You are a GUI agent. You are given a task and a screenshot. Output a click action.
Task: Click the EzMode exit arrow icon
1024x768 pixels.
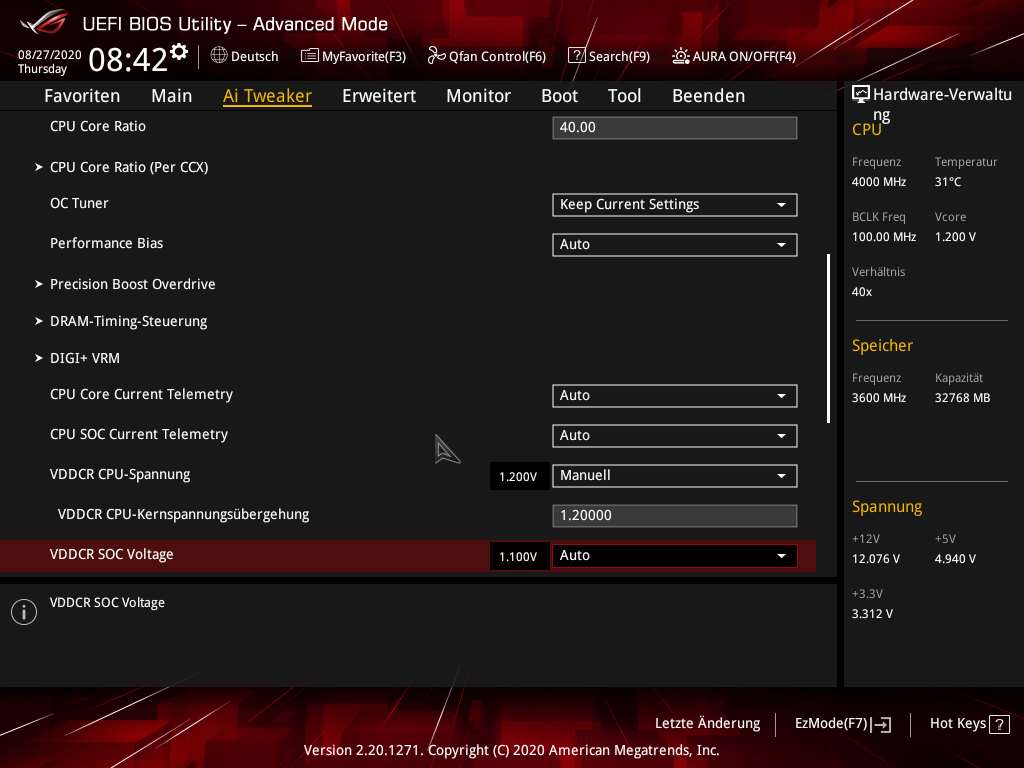pos(881,724)
